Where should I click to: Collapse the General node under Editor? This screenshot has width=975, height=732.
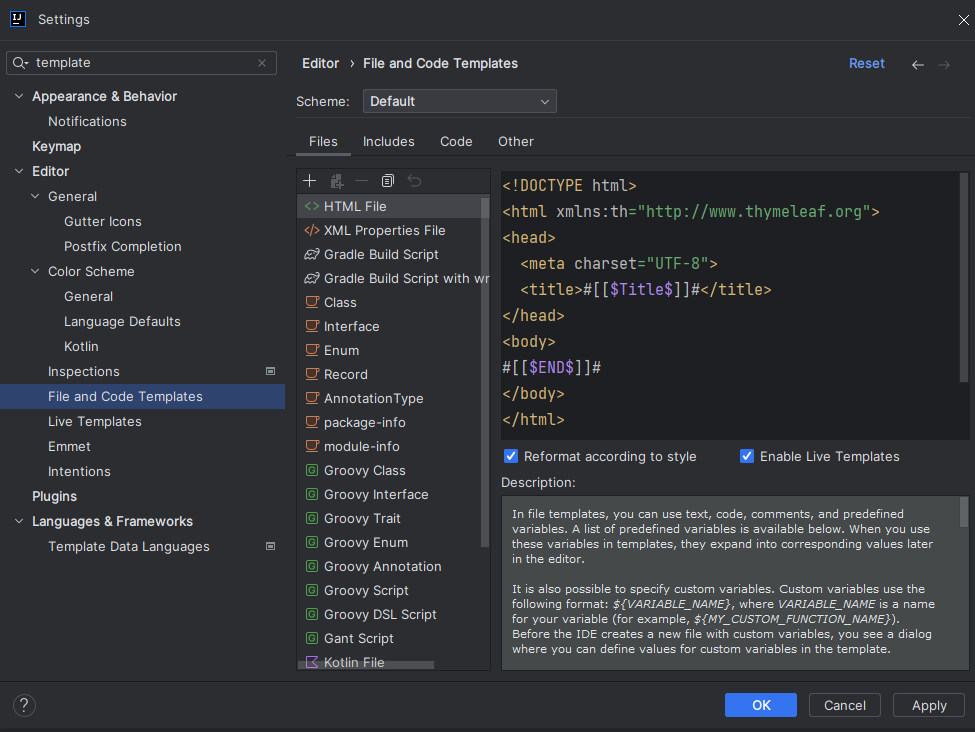click(35, 197)
